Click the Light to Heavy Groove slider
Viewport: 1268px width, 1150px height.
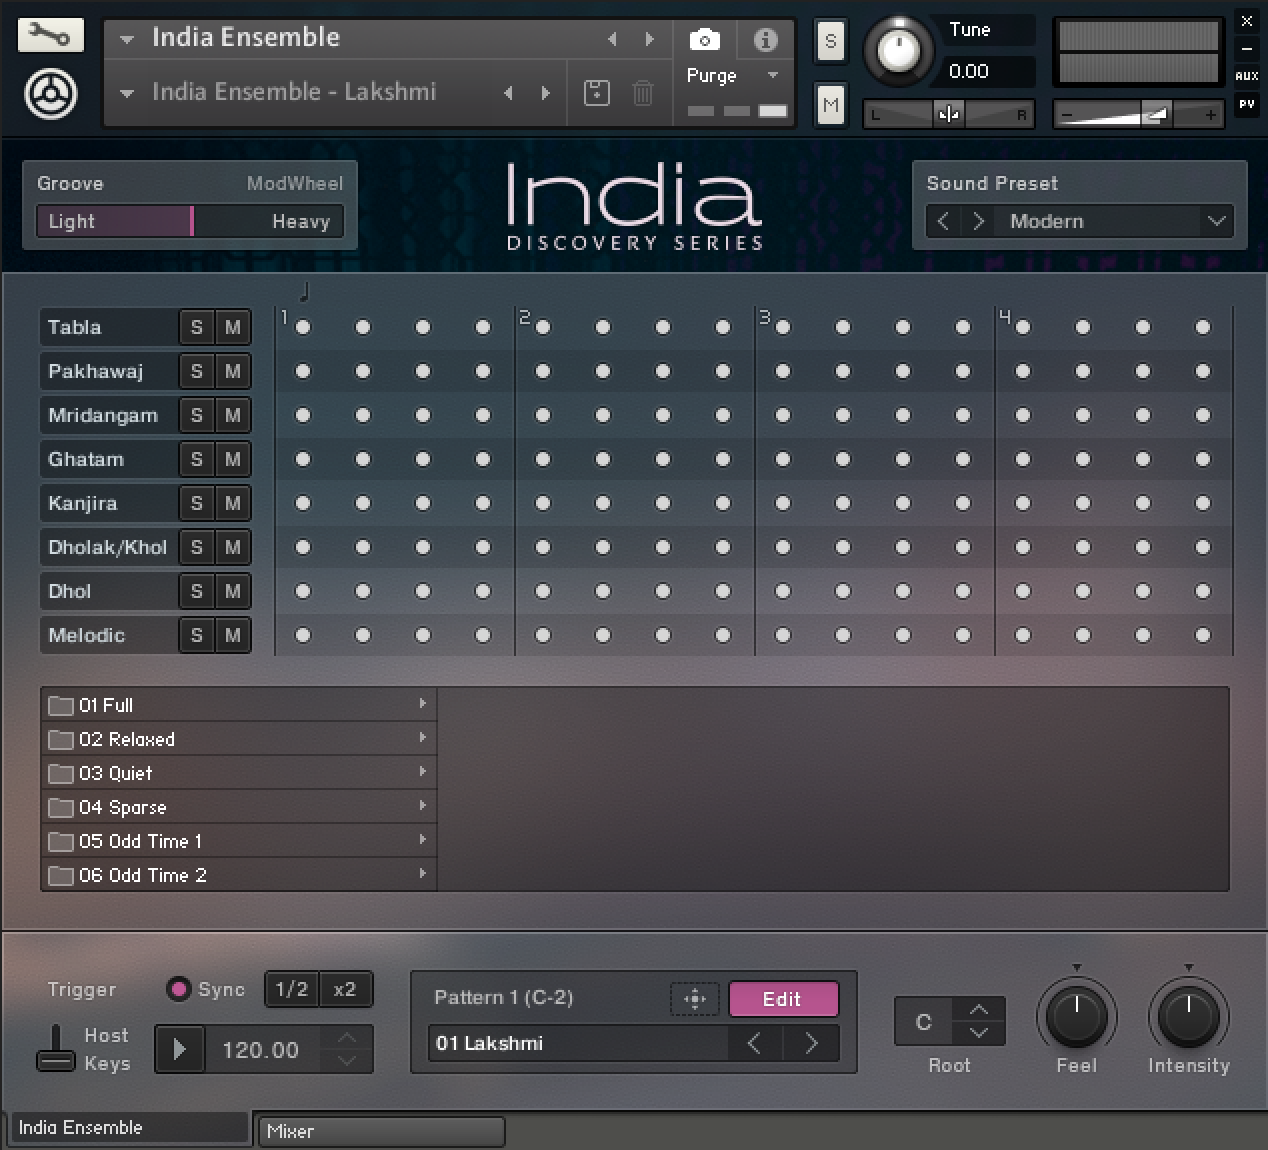[x=190, y=221]
